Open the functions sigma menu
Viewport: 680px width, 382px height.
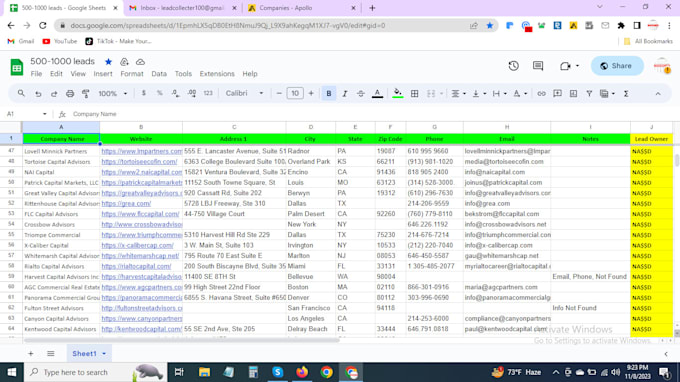point(626,93)
